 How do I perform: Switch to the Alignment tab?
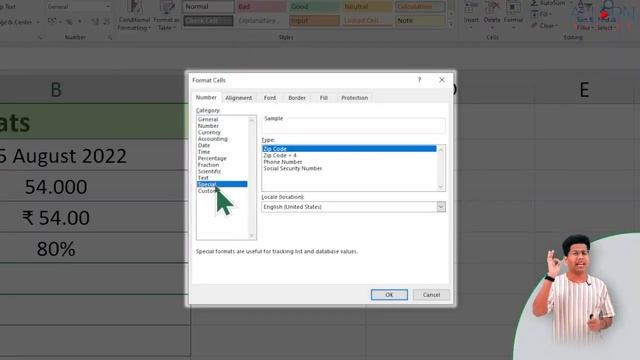pos(239,98)
